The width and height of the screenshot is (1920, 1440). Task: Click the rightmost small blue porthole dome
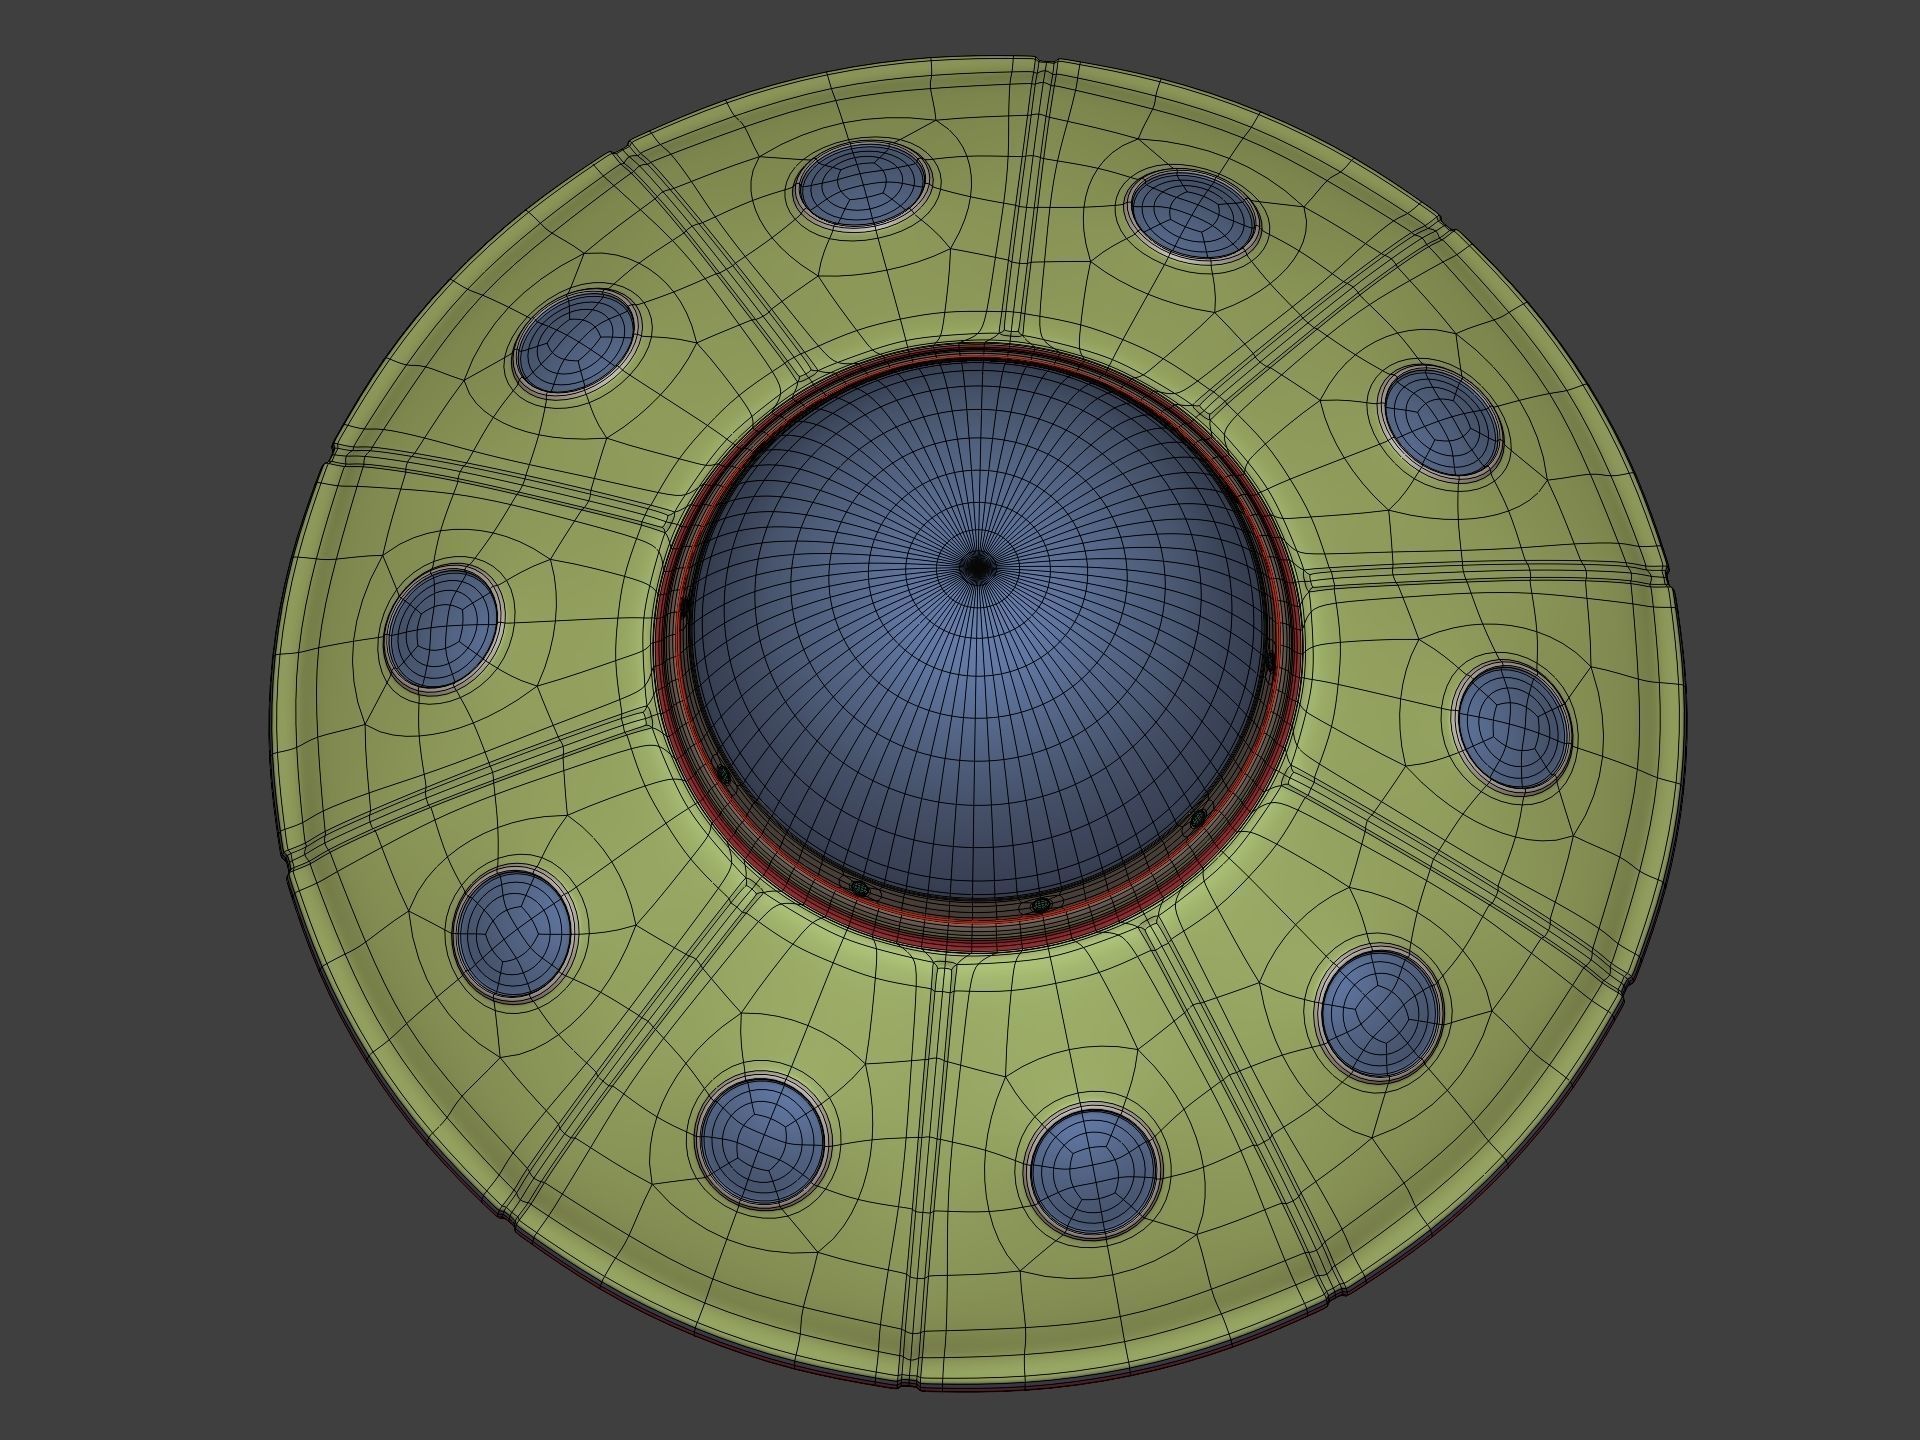[x=1511, y=726]
